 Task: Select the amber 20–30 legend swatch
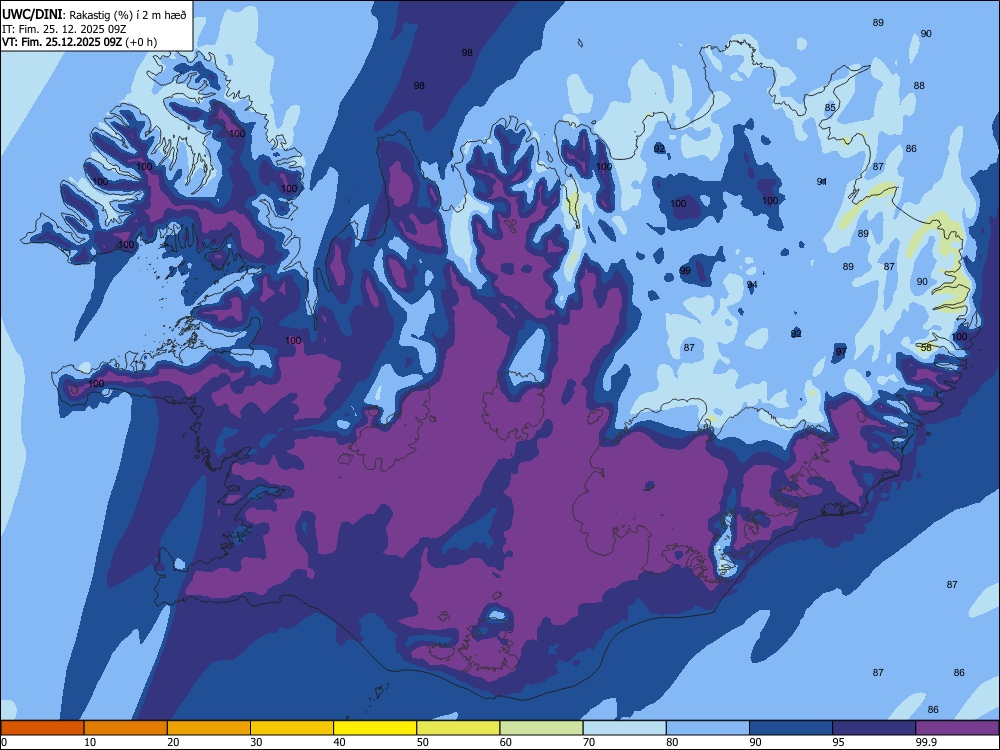209,728
